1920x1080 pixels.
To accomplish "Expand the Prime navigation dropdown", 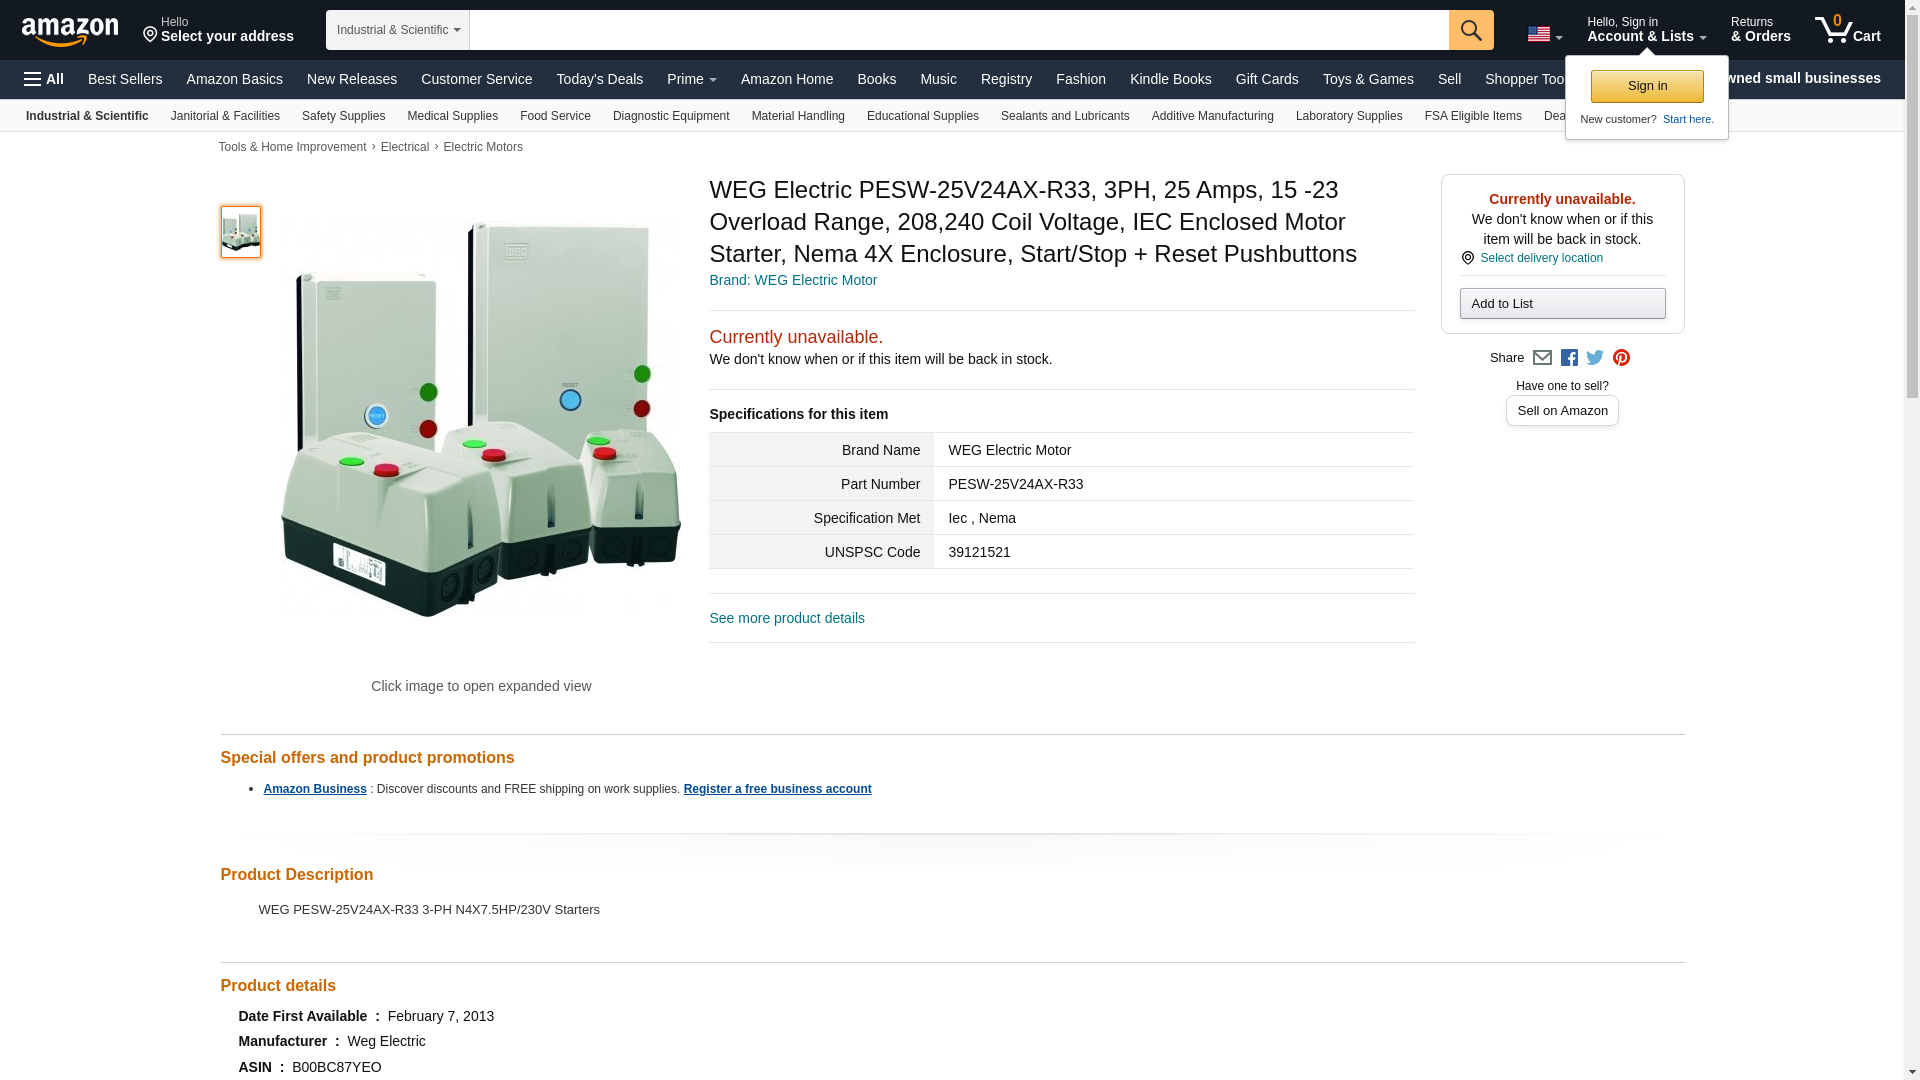I will 691,79.
